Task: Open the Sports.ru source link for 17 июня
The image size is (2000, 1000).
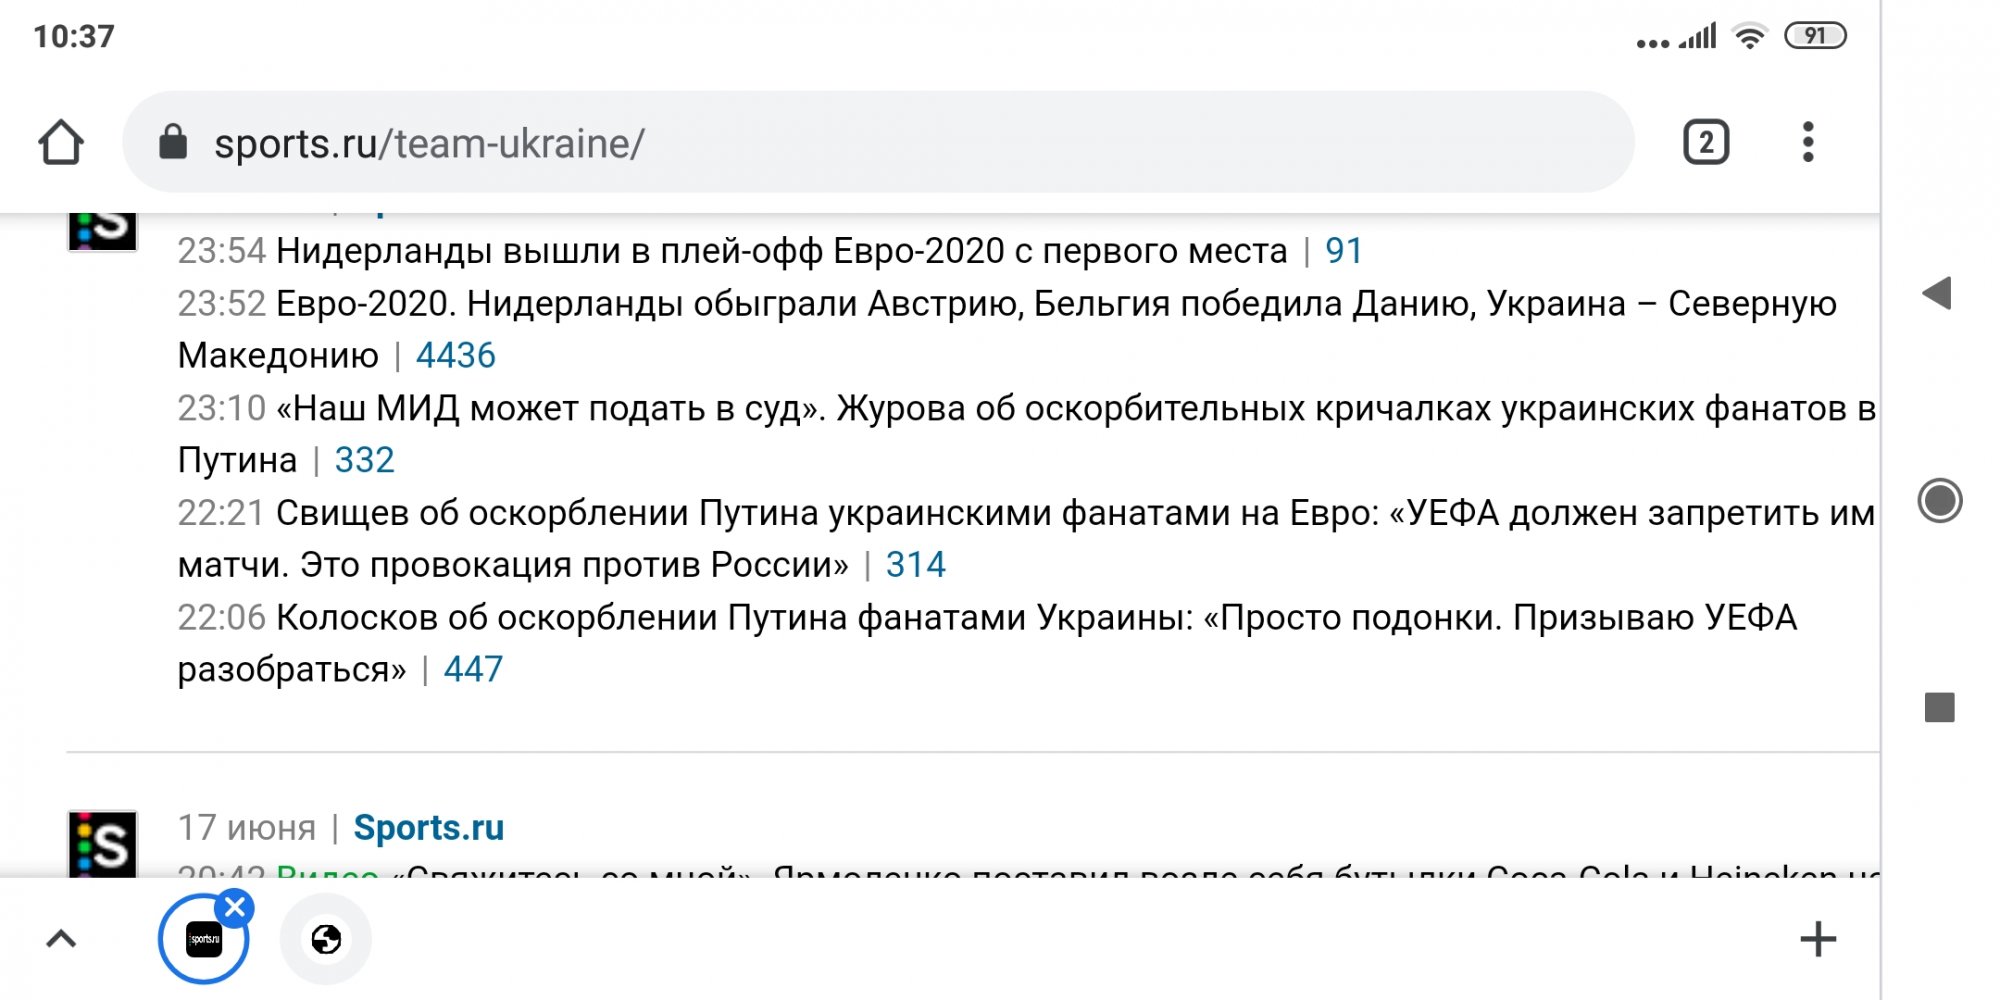Action: click(x=429, y=828)
